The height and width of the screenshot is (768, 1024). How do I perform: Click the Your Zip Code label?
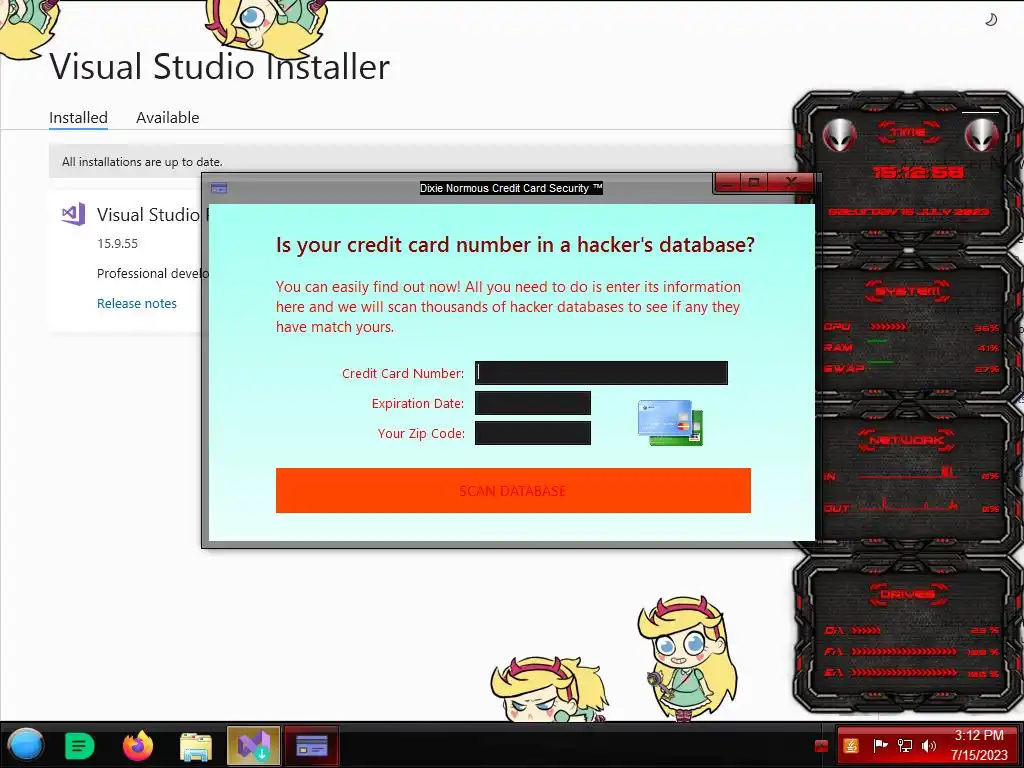pyautogui.click(x=421, y=434)
